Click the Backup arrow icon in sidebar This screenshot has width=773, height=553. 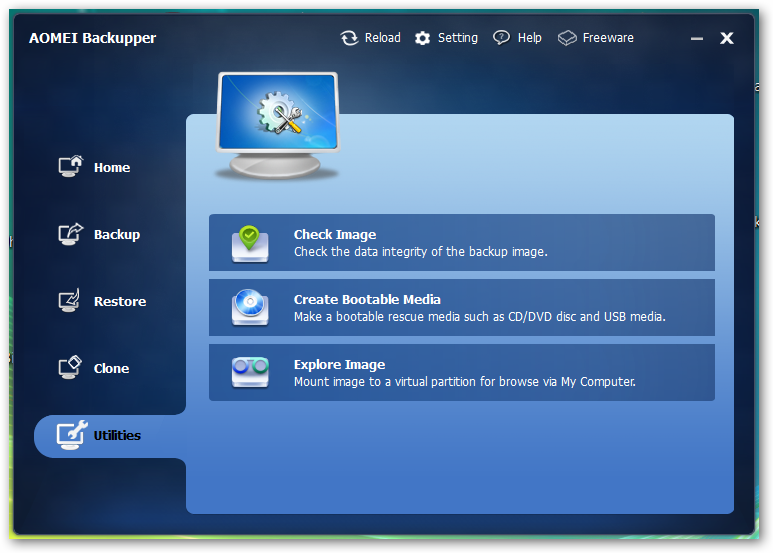coord(70,233)
